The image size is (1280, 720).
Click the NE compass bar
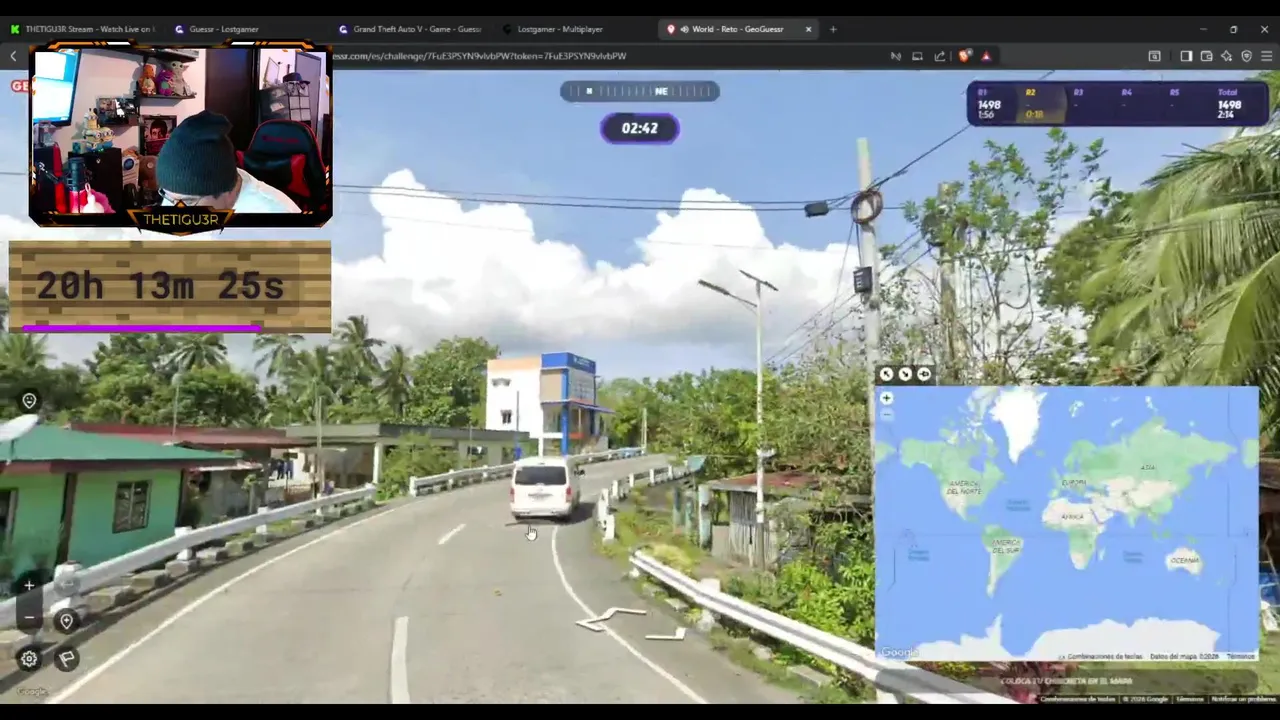coord(640,91)
